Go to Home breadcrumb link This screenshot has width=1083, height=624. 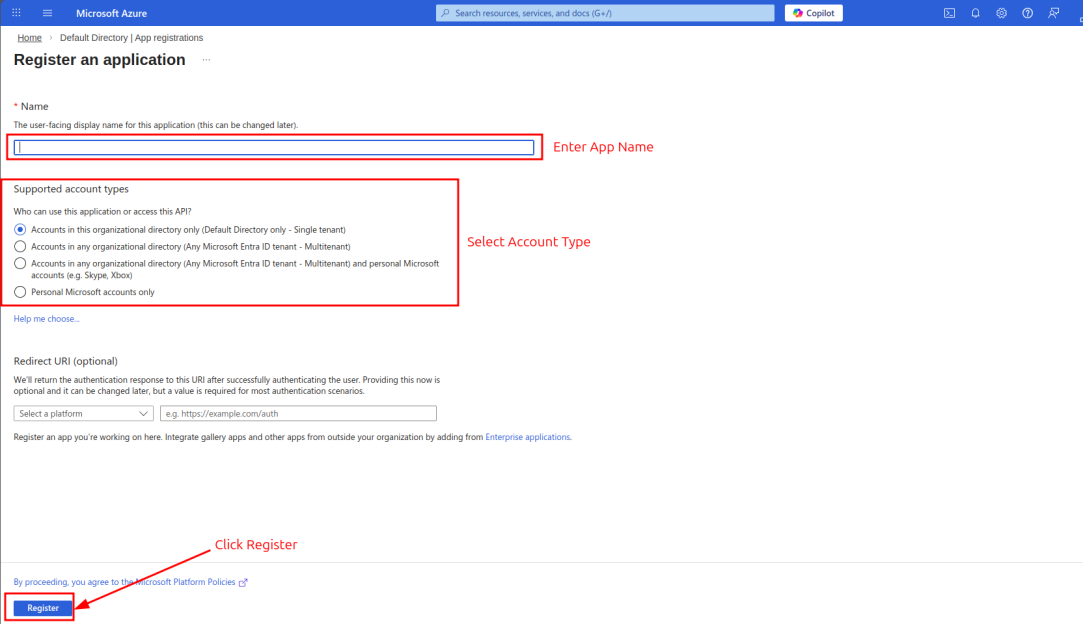[x=30, y=38]
